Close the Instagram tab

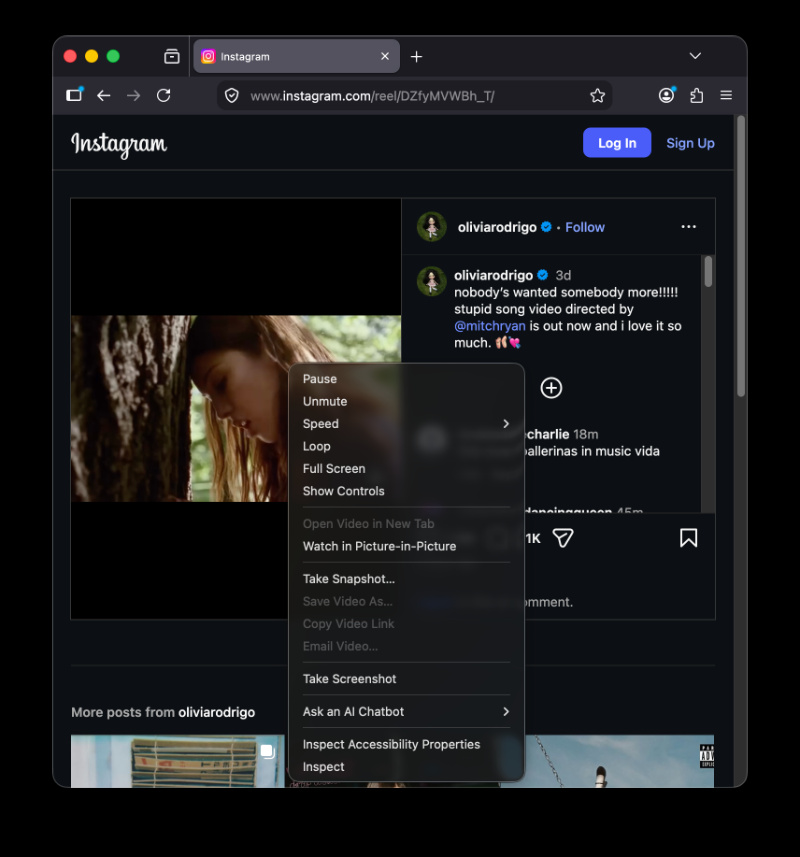coord(385,56)
